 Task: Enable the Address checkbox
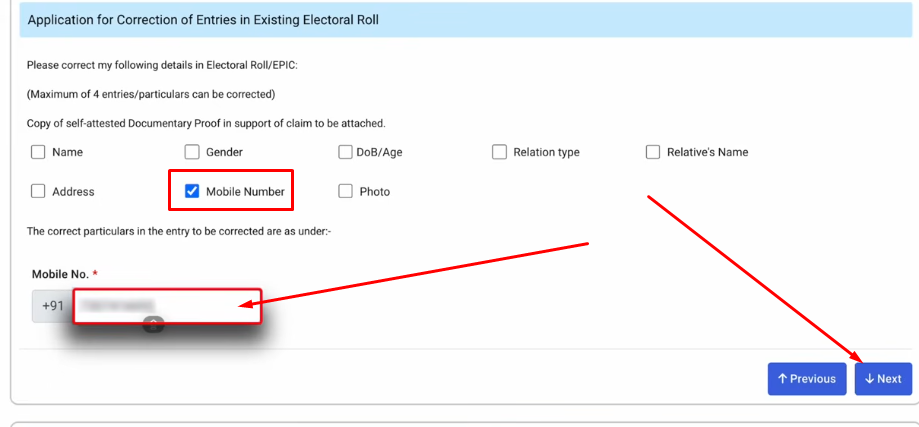38,192
